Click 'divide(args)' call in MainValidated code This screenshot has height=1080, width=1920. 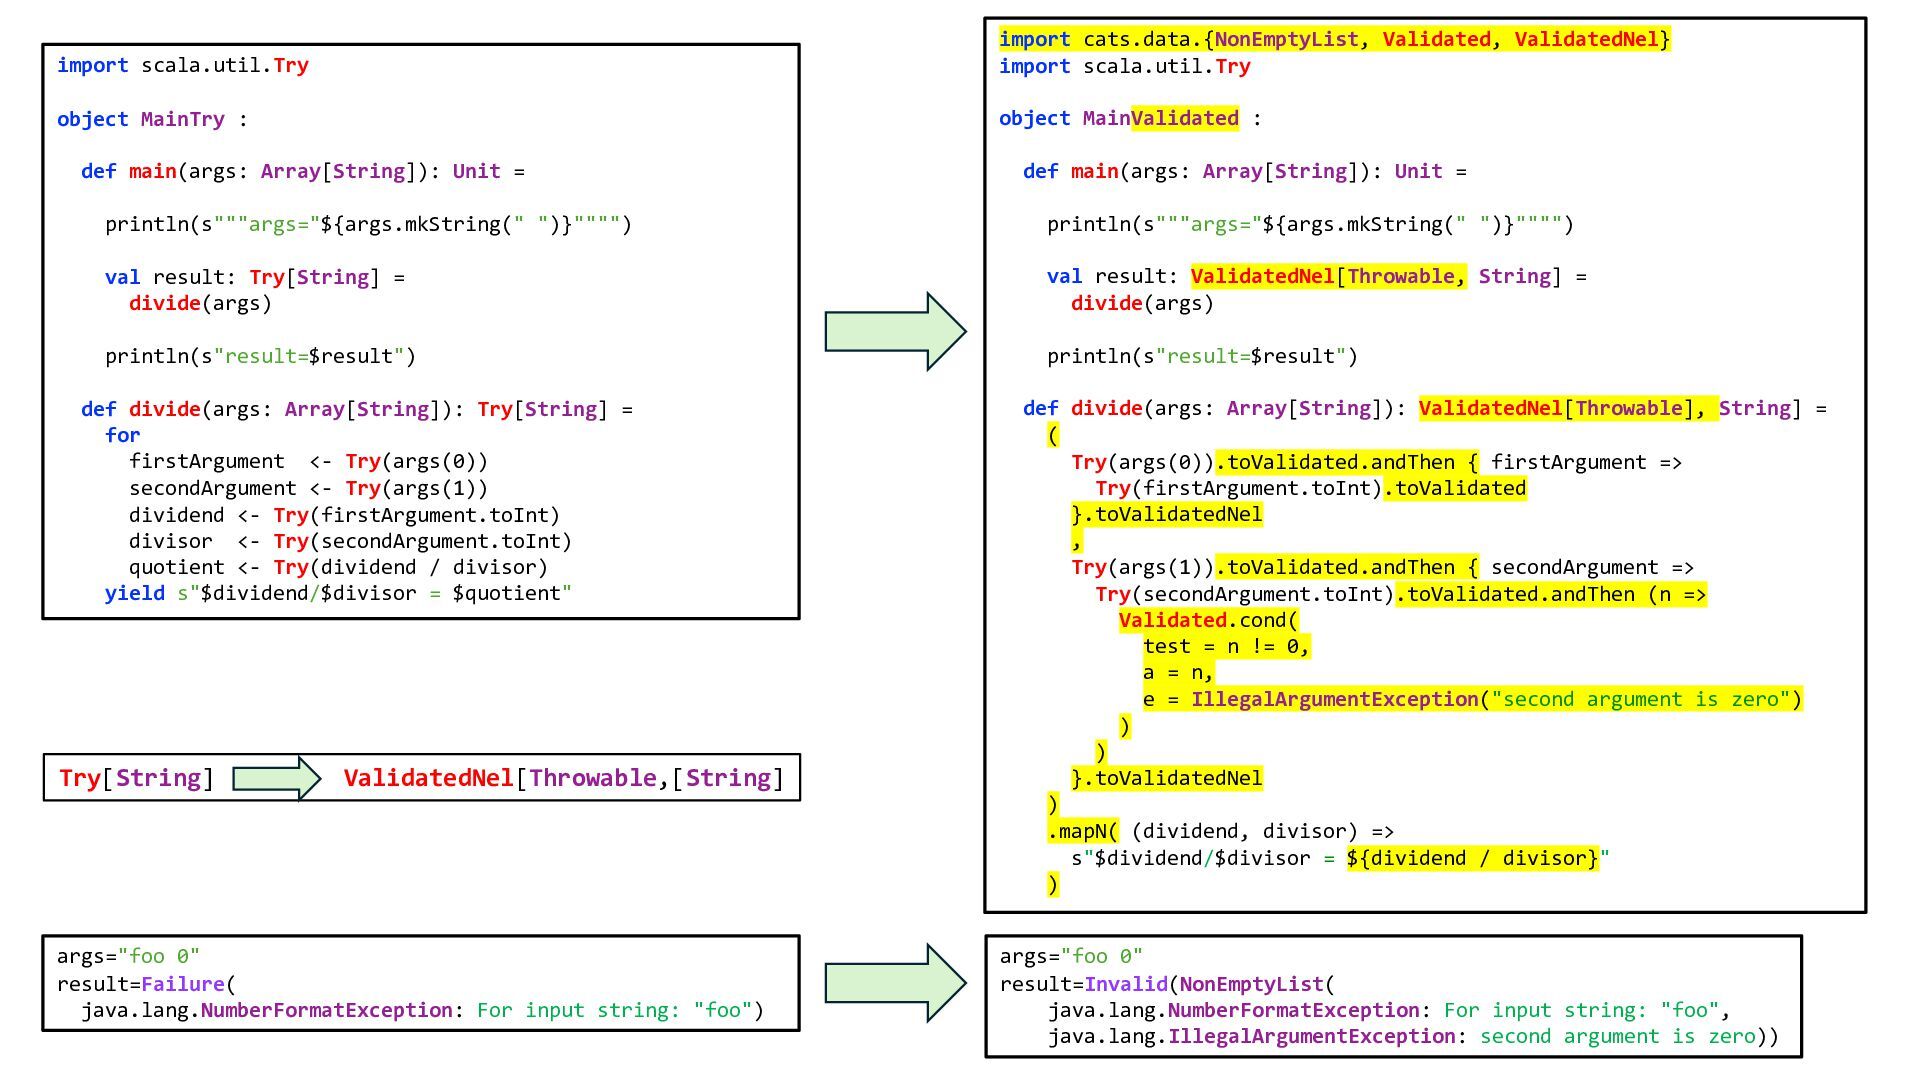[1142, 303]
